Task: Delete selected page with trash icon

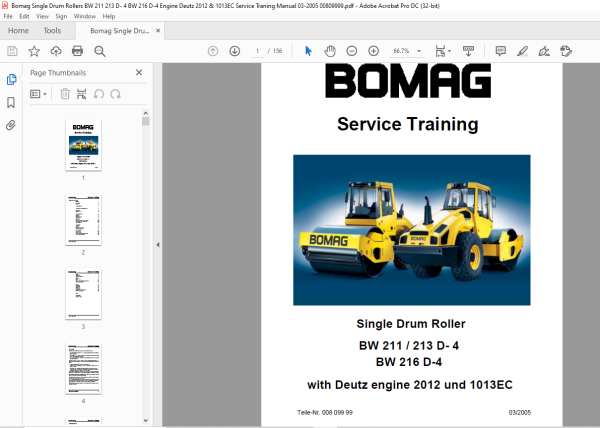Action: coord(65,94)
